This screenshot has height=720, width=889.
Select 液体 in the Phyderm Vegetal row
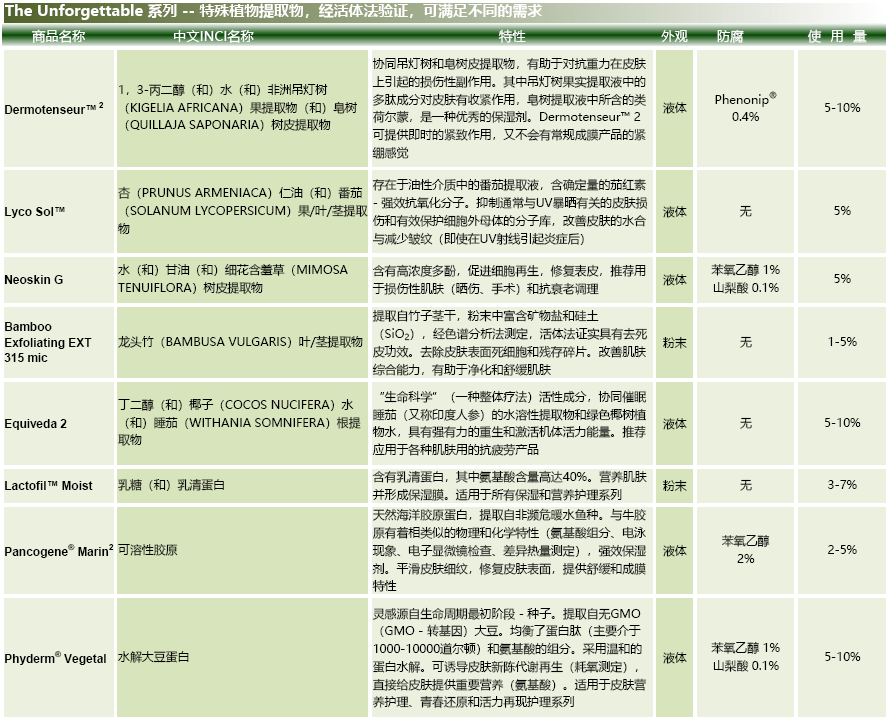[675, 658]
